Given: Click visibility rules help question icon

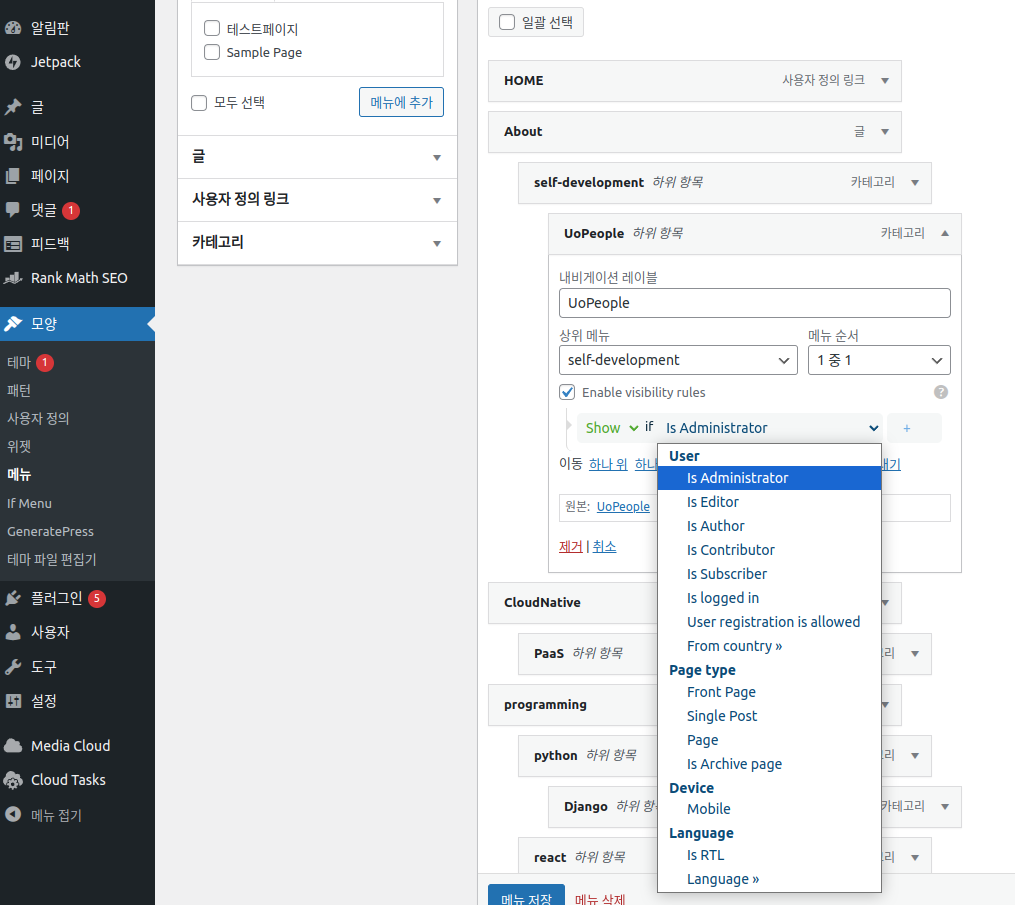Looking at the screenshot, I should pos(941,393).
